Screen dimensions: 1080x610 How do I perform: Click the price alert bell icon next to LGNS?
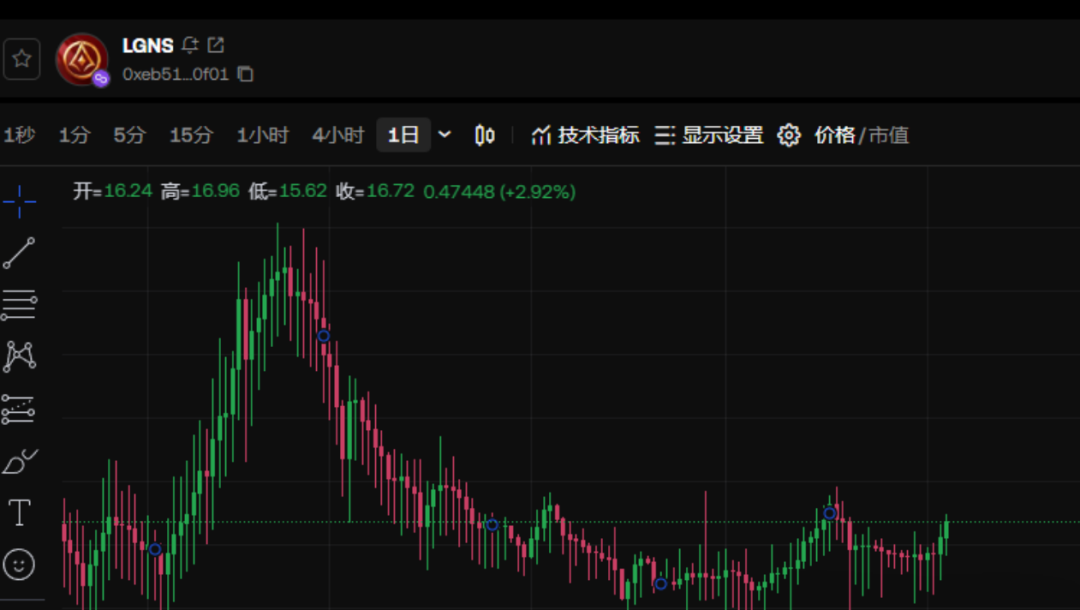tap(191, 45)
